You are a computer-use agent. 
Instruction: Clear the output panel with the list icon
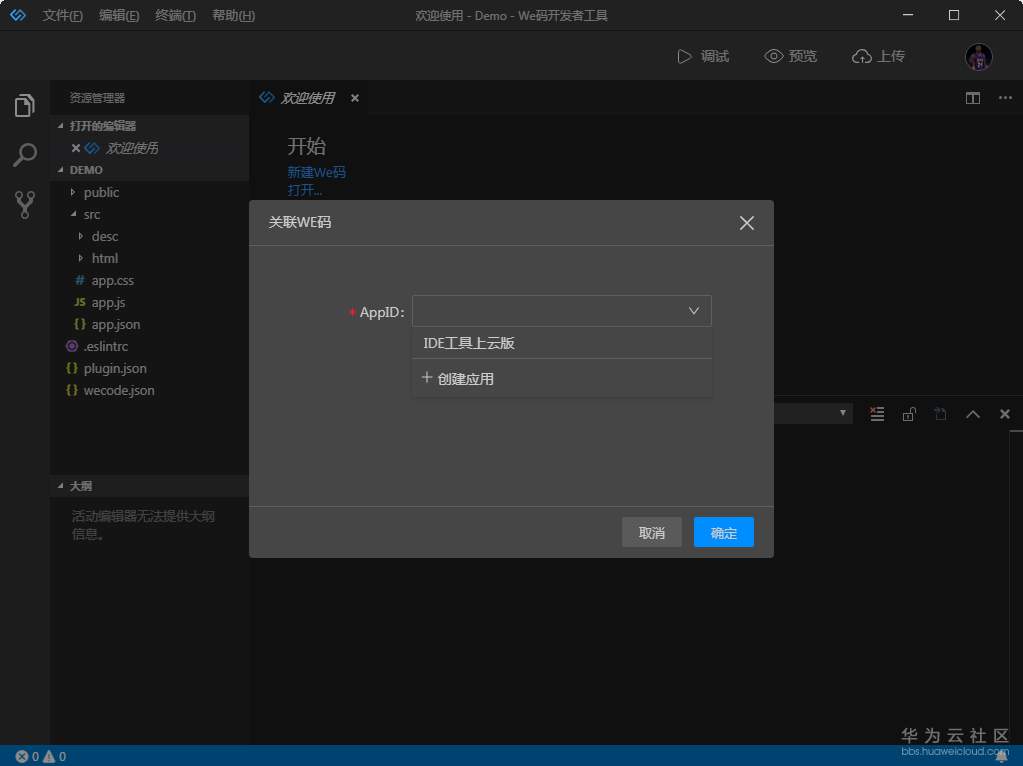pyautogui.click(x=877, y=414)
